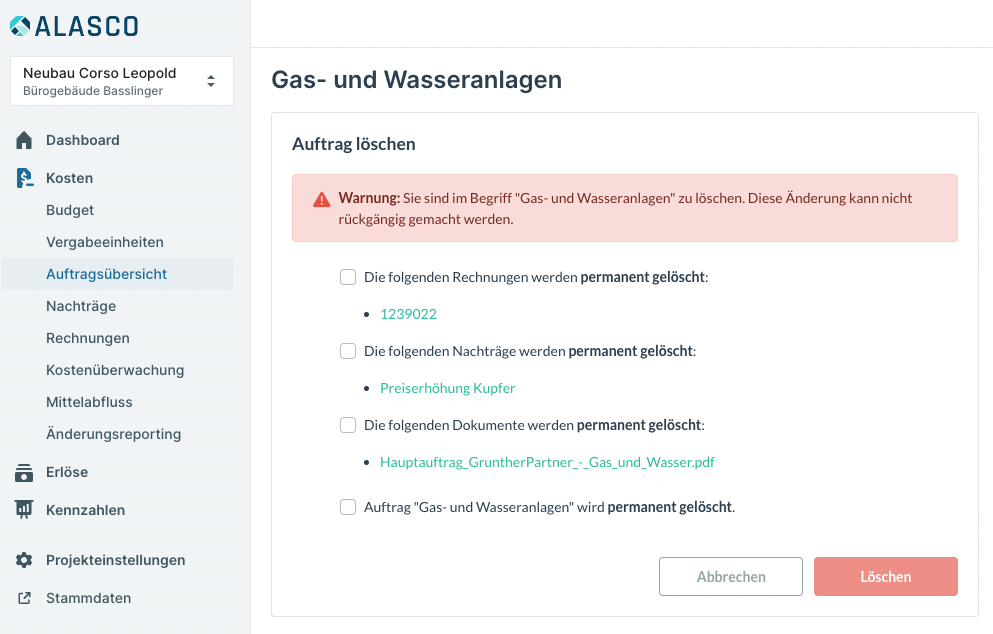Click the red Löschen button
Screen dimensions: 993x634
click(x=885, y=576)
